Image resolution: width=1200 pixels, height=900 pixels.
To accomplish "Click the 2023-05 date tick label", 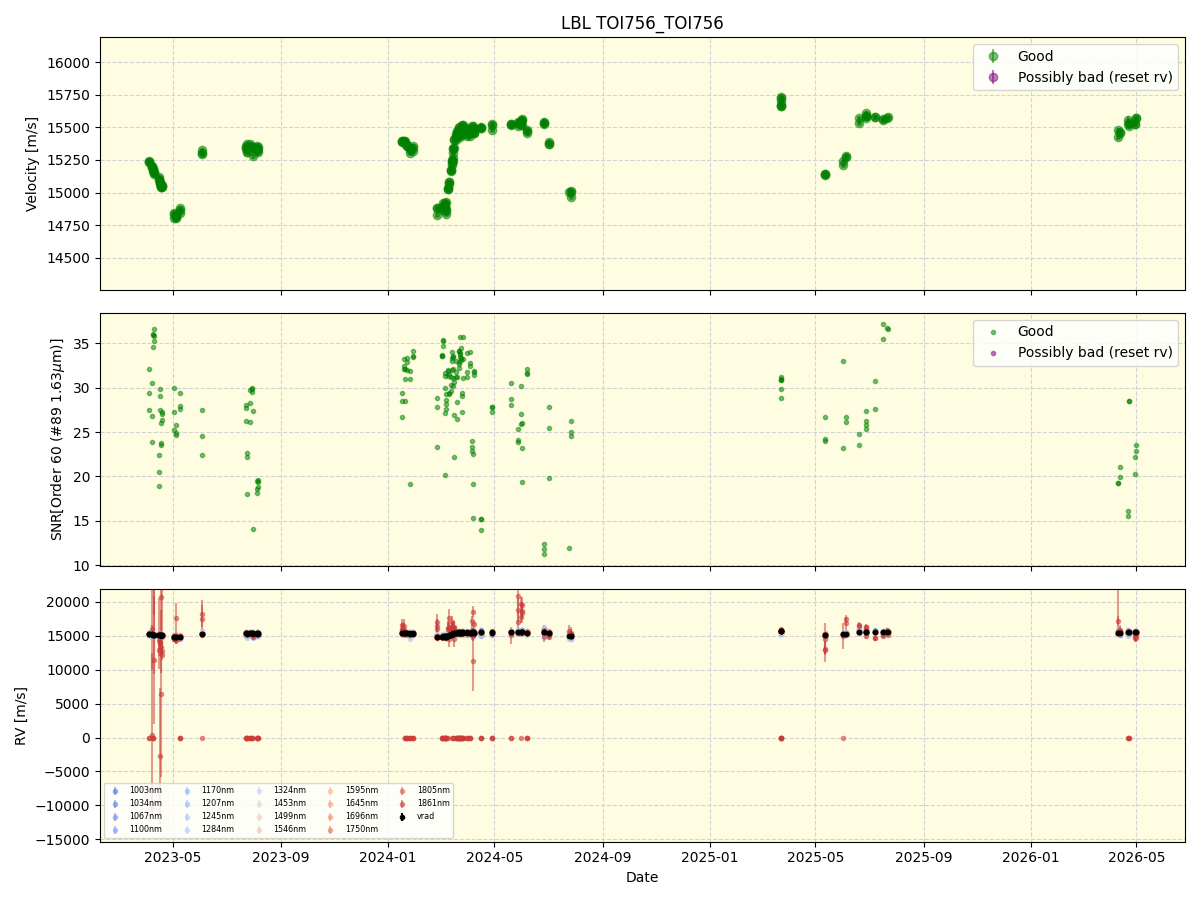I will coord(173,857).
